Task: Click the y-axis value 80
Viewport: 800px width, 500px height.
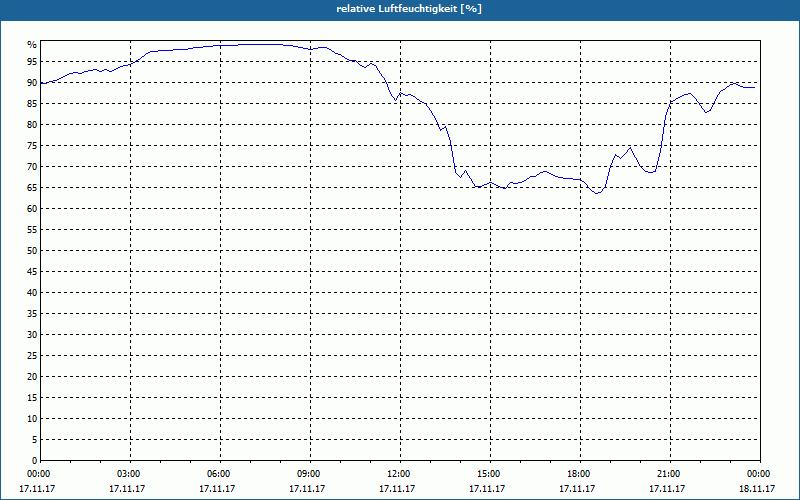Action: 32,124
